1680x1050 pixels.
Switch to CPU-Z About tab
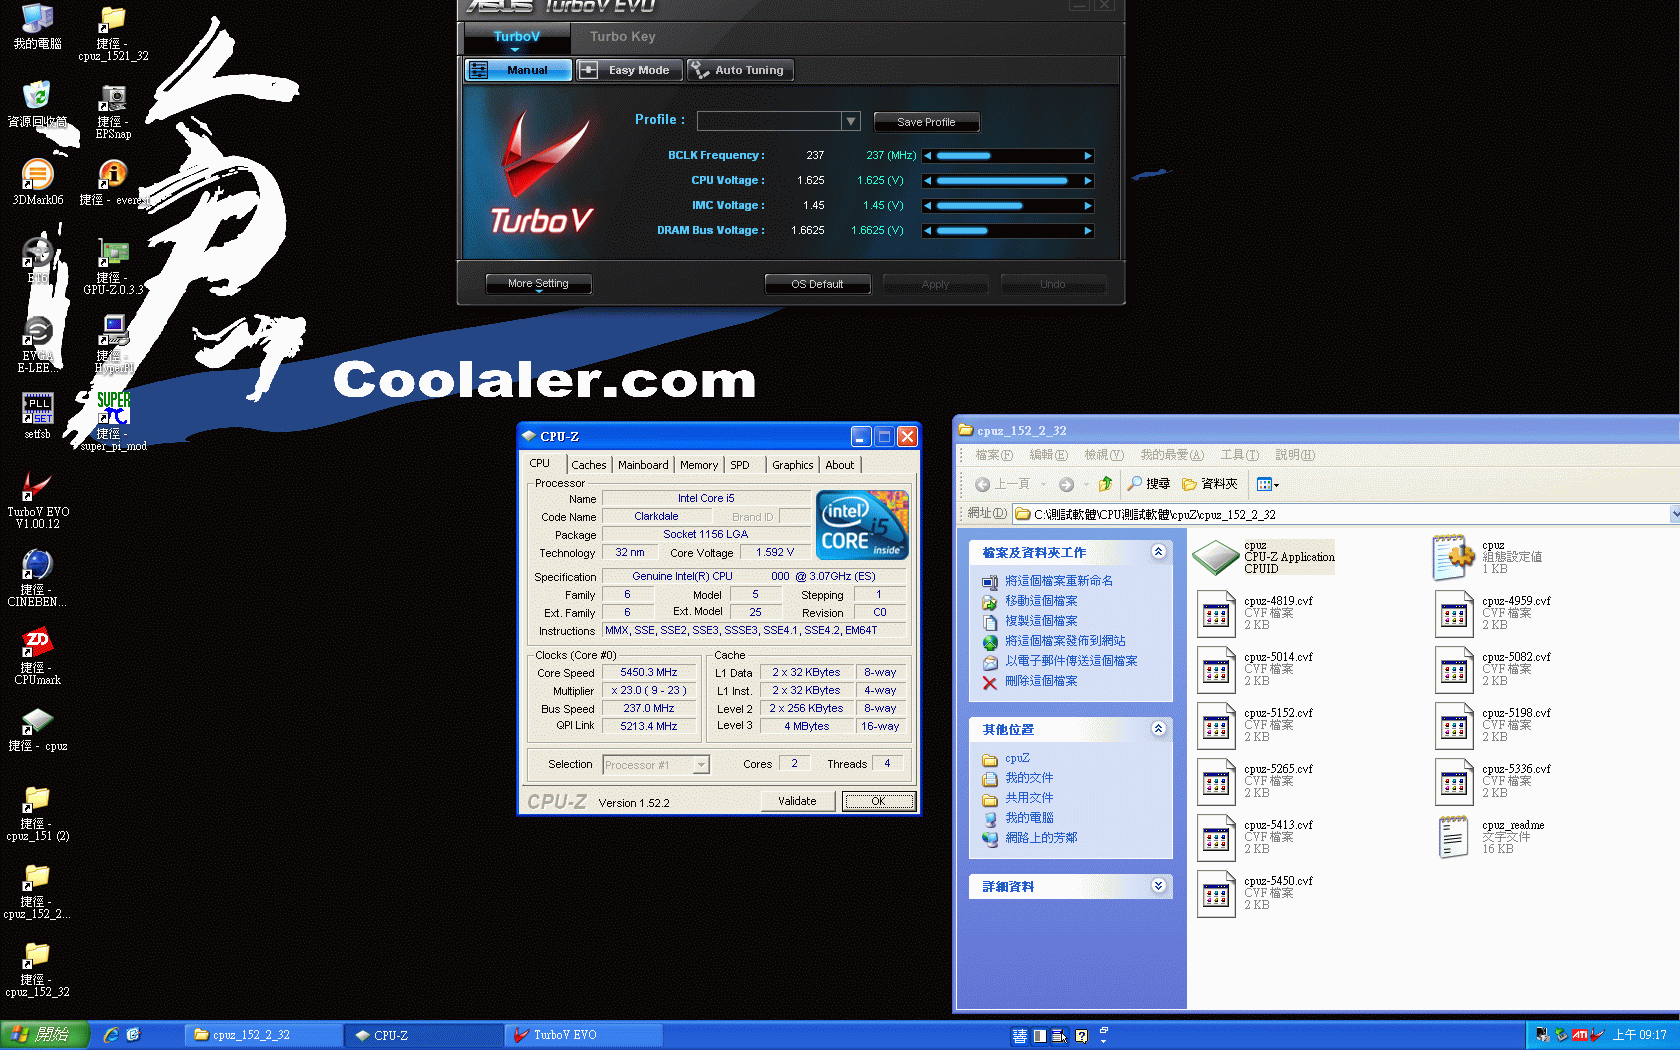pos(840,465)
